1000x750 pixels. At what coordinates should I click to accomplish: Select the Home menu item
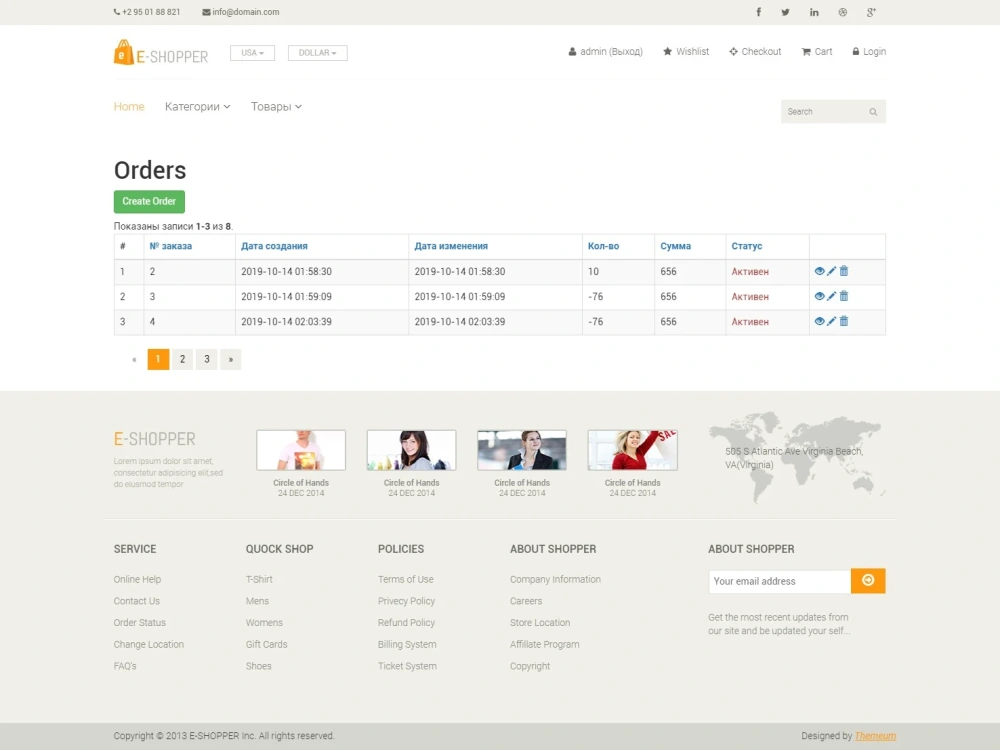(128, 106)
